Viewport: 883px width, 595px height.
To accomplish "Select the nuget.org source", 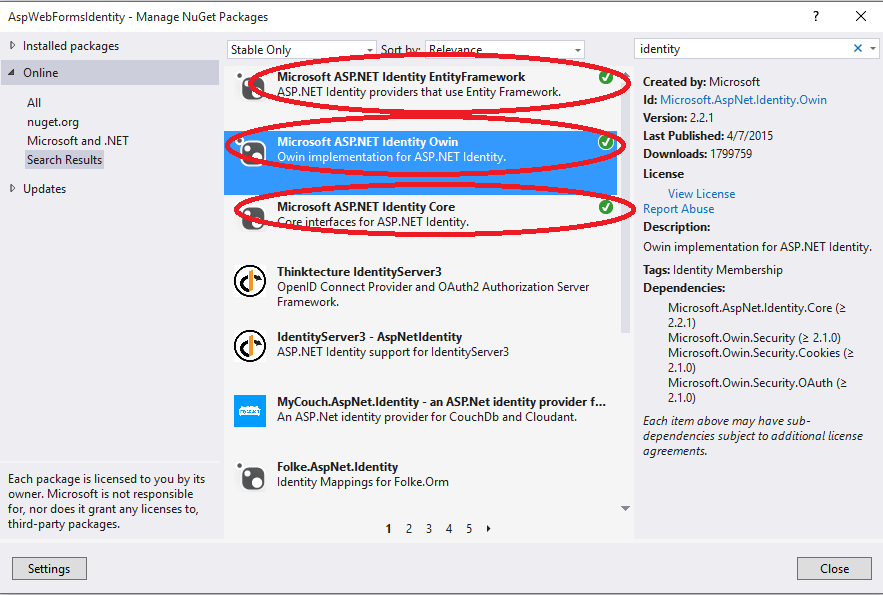I will coord(53,122).
